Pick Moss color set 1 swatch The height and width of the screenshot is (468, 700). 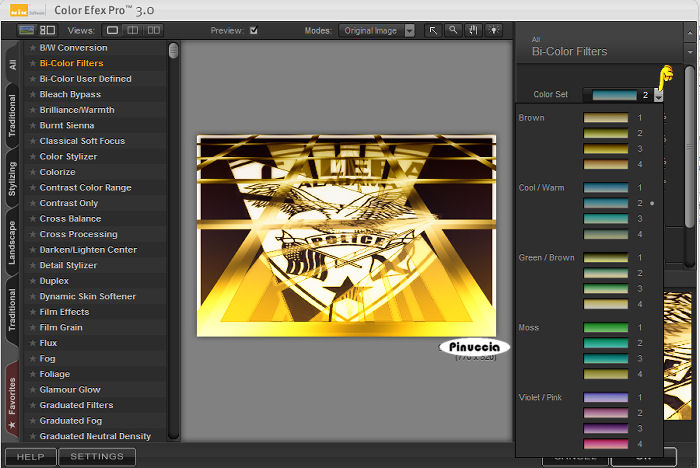tap(605, 327)
